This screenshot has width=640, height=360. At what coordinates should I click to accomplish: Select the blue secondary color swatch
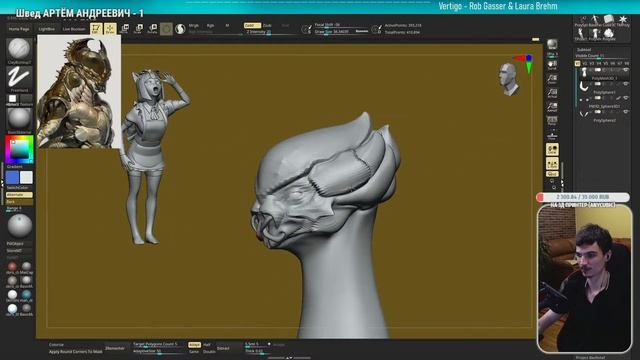coord(12,178)
